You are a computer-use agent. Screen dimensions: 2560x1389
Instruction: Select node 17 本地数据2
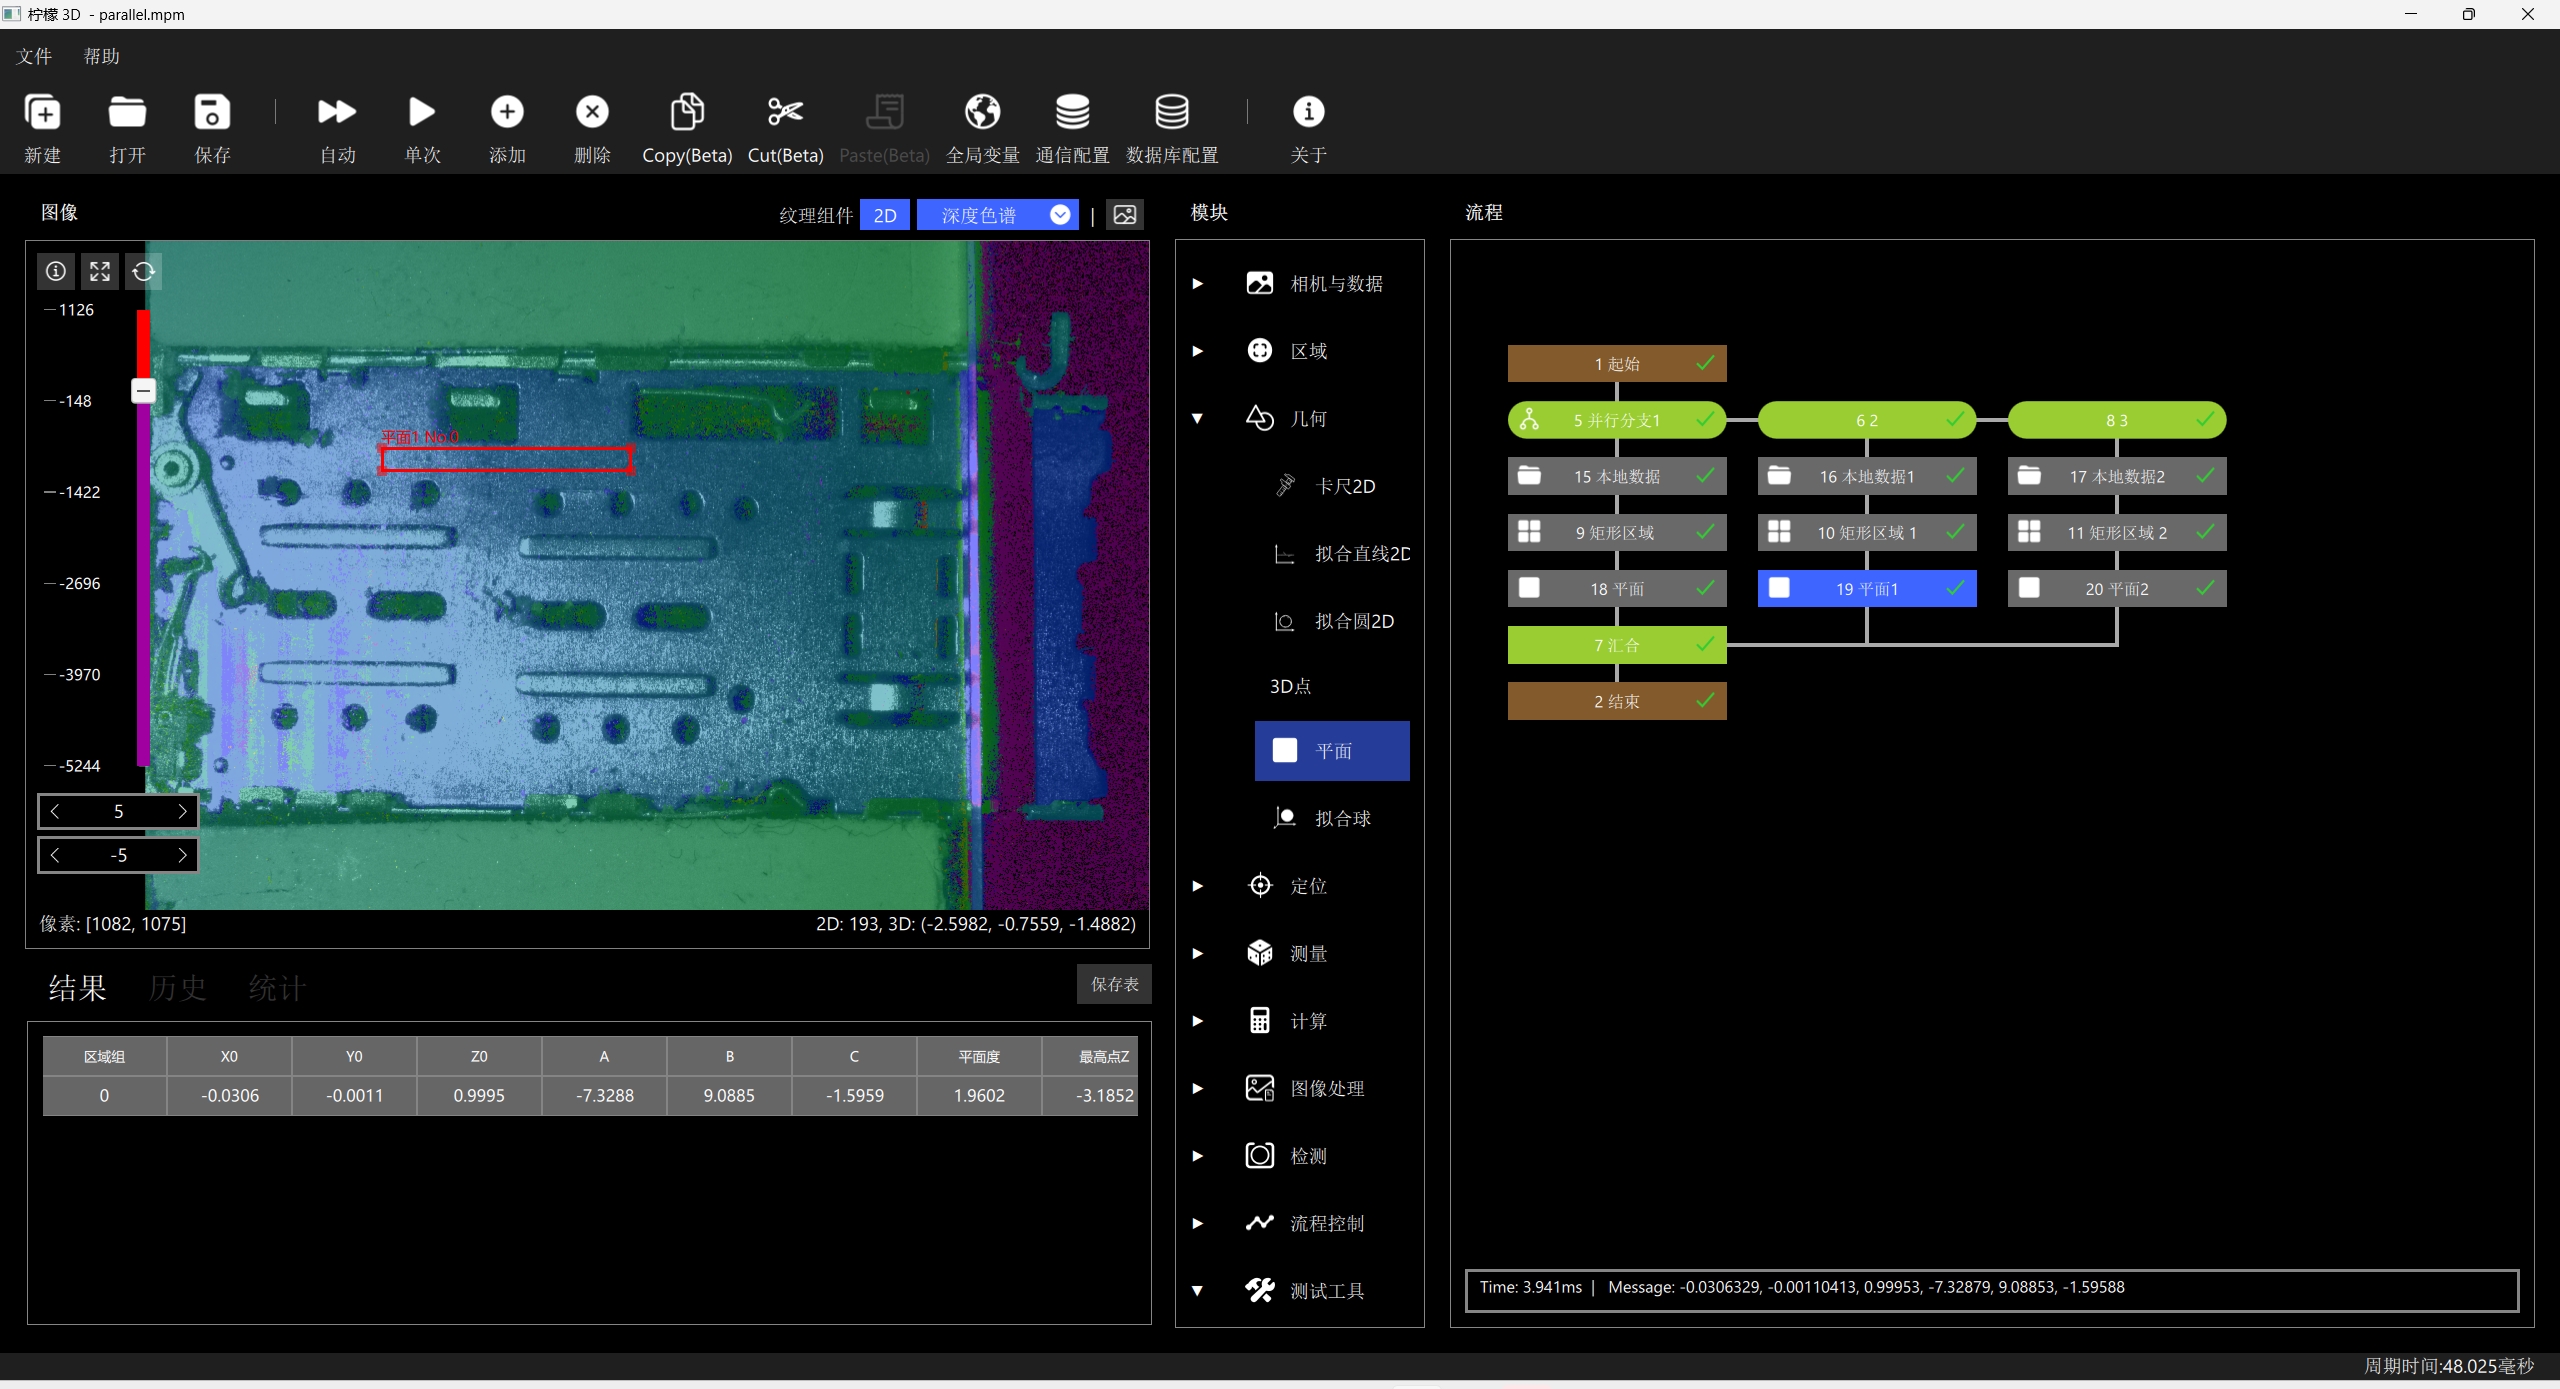pos(2117,476)
